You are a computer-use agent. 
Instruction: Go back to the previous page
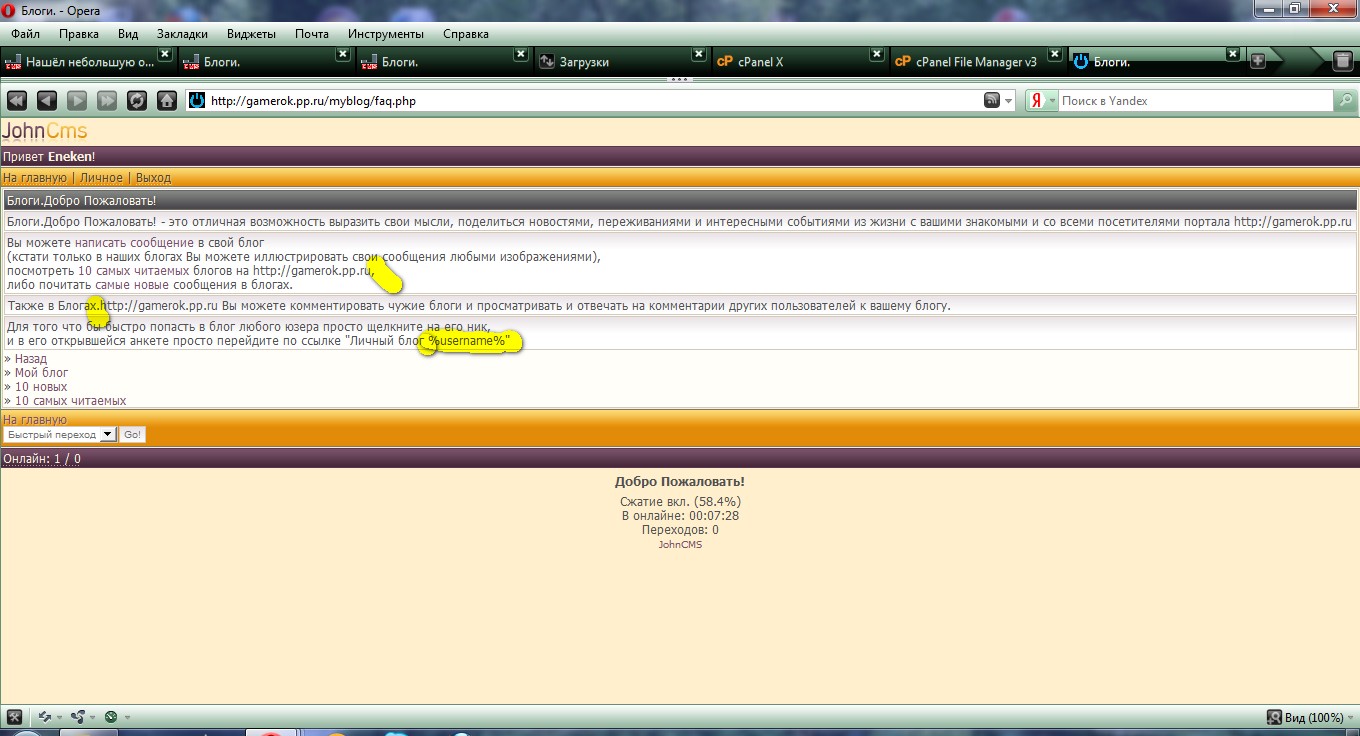[x=46, y=100]
